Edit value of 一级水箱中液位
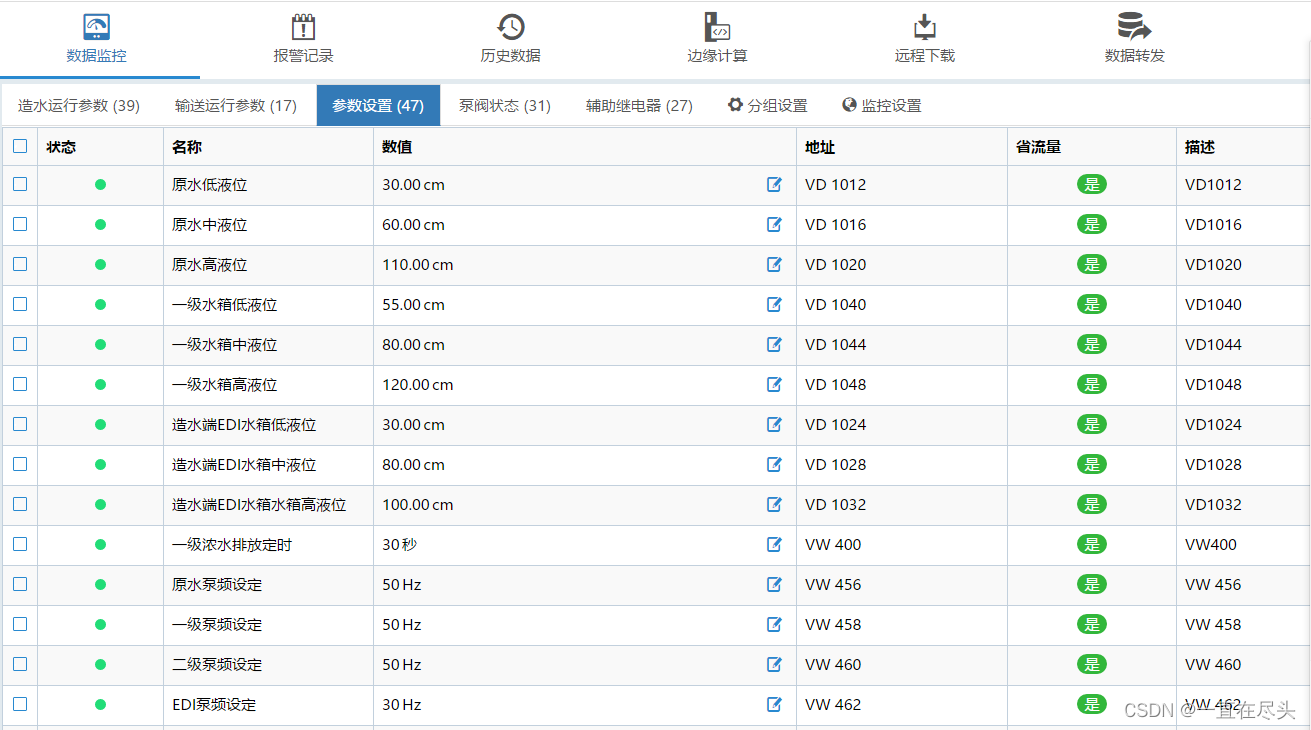The width and height of the screenshot is (1311, 730). [774, 344]
